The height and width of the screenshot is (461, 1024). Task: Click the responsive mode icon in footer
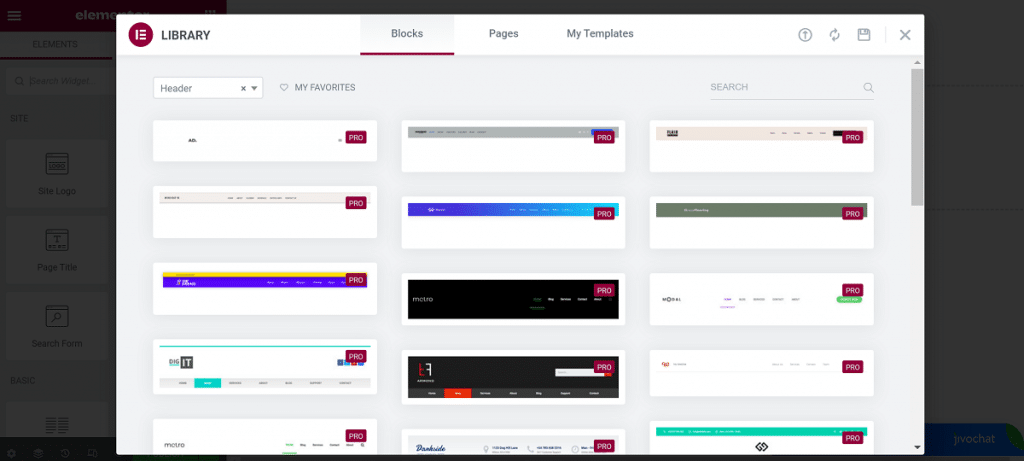92,453
